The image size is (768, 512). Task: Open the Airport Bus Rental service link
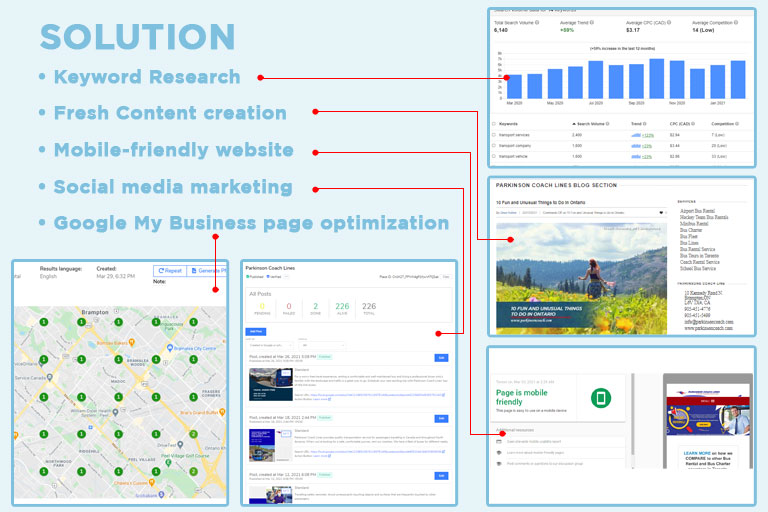pyautogui.click(x=697, y=211)
